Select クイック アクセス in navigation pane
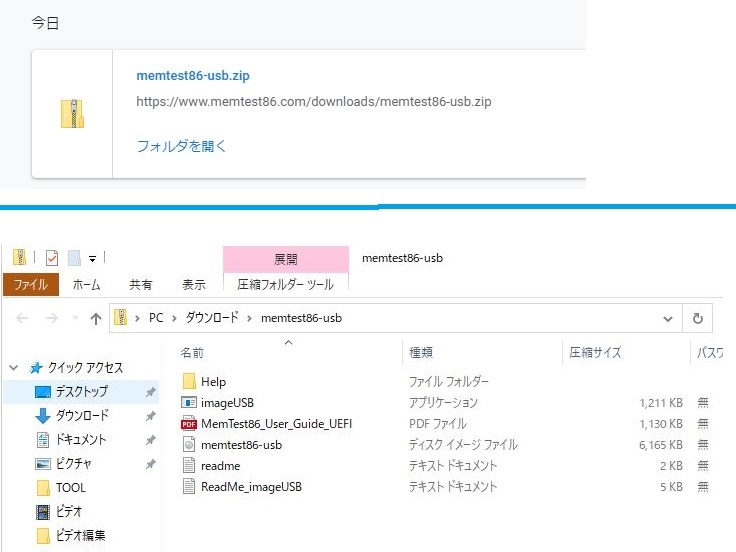 click(85, 368)
